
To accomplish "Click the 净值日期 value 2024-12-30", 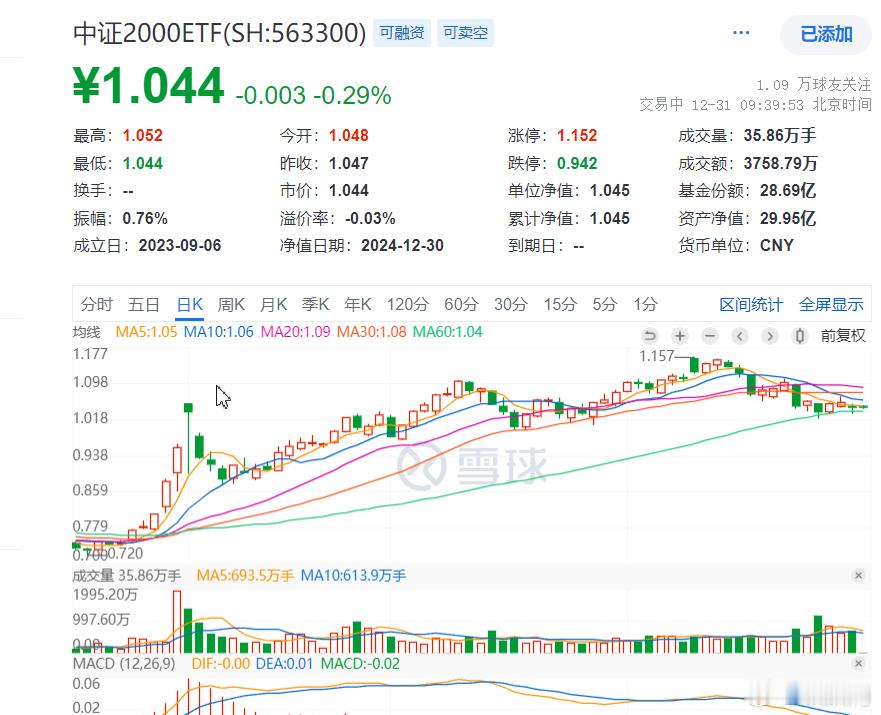I will tap(402, 245).
